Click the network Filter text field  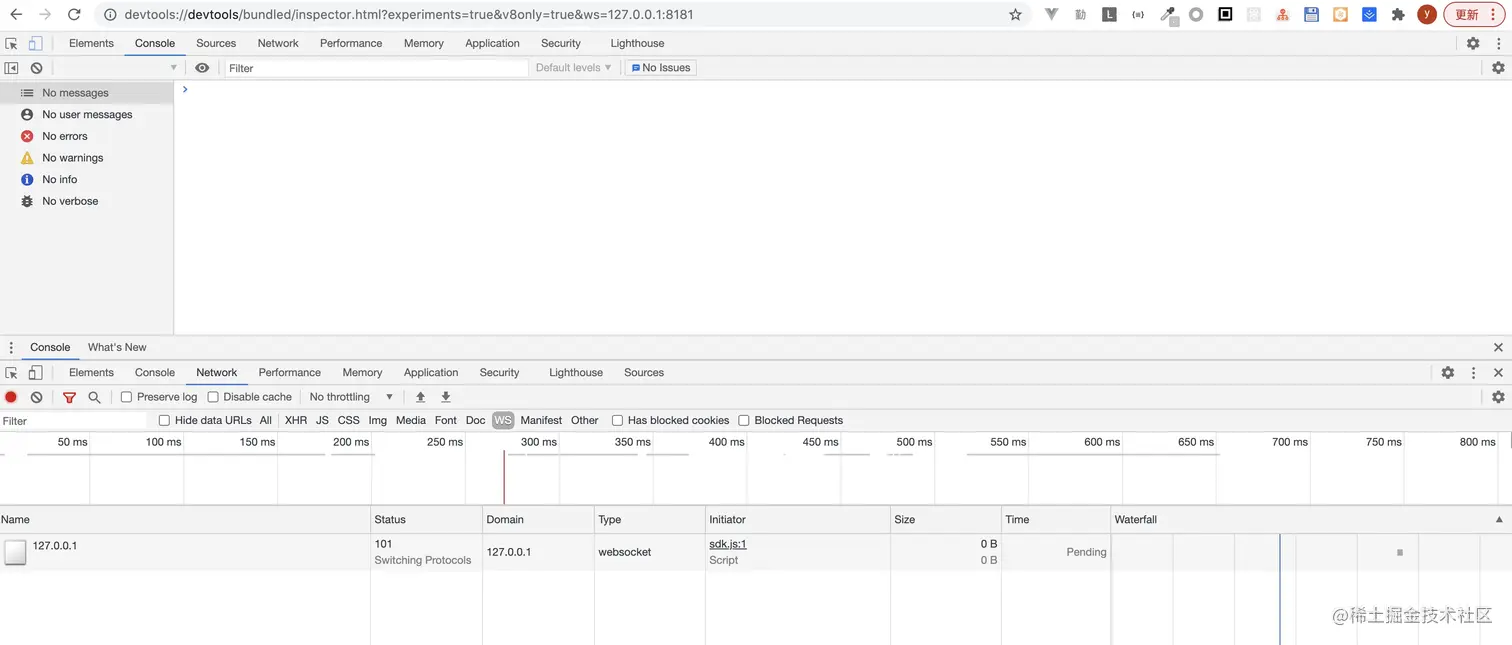click(74, 421)
